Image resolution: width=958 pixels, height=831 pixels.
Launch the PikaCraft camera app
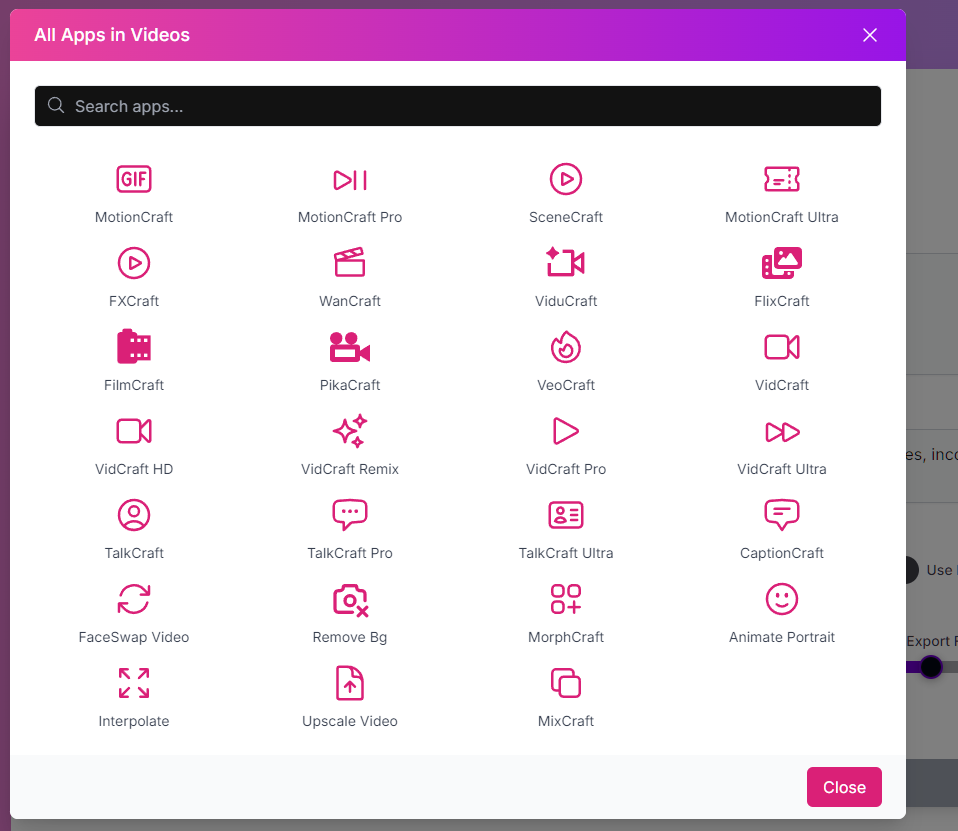(x=349, y=346)
